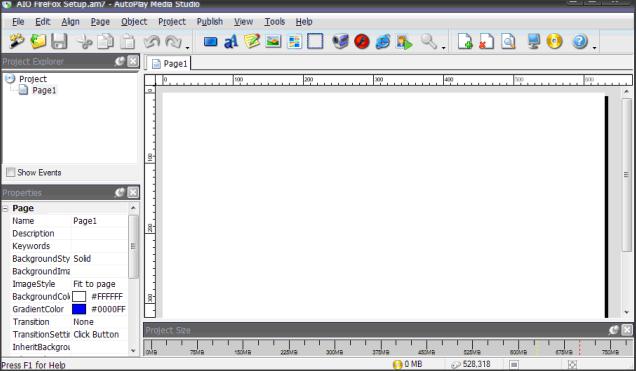Insert a Web browser object icon
Image resolution: width=636 pixels, height=371 pixels.
pyautogui.click(x=383, y=41)
